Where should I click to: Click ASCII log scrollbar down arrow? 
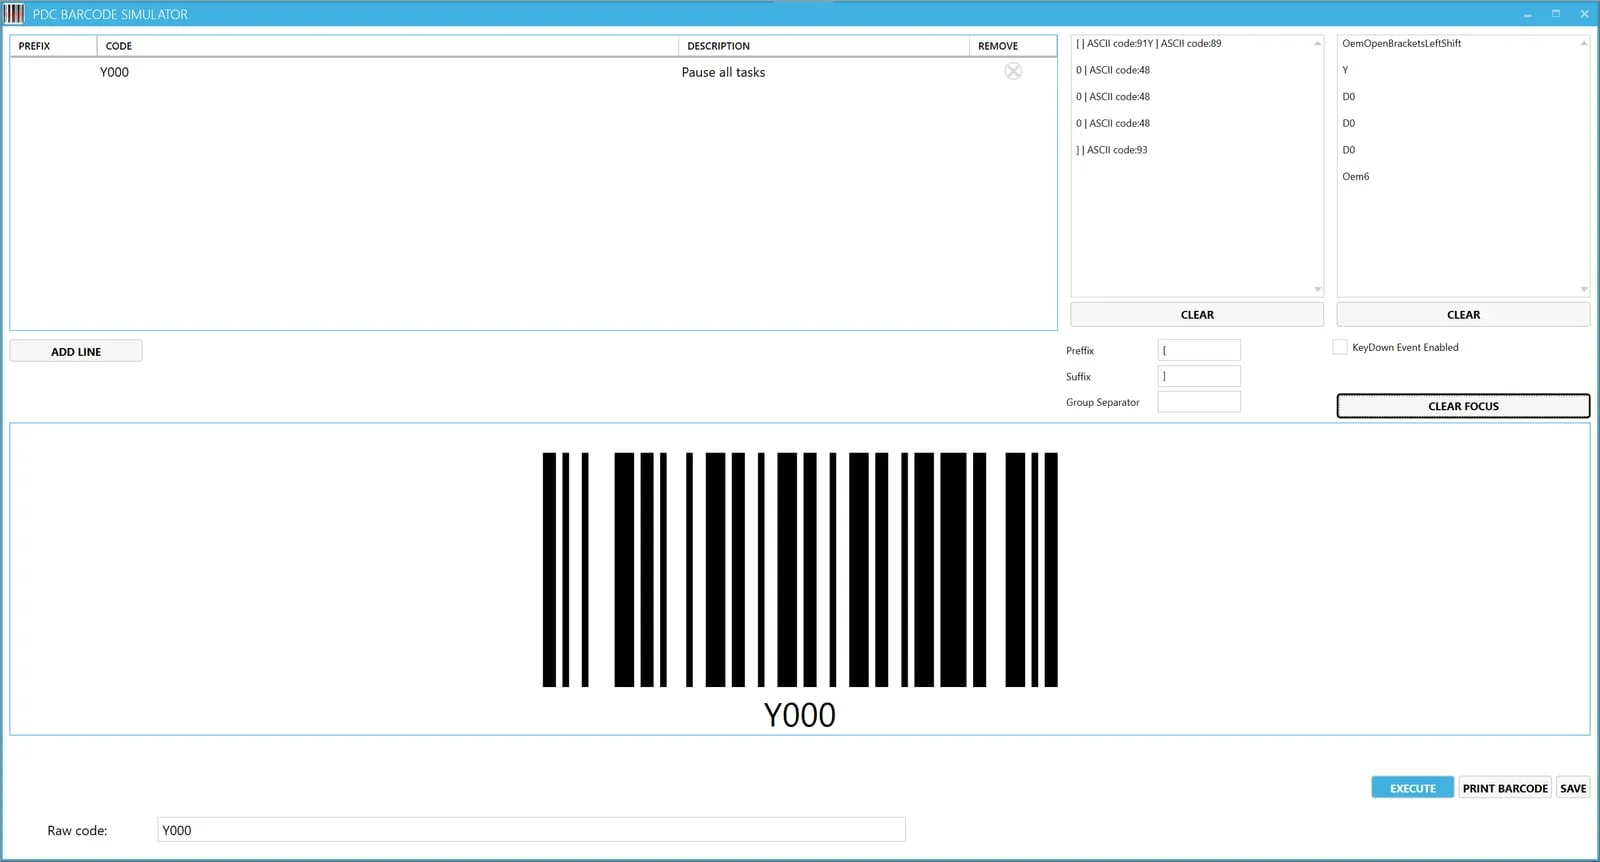(x=1317, y=289)
